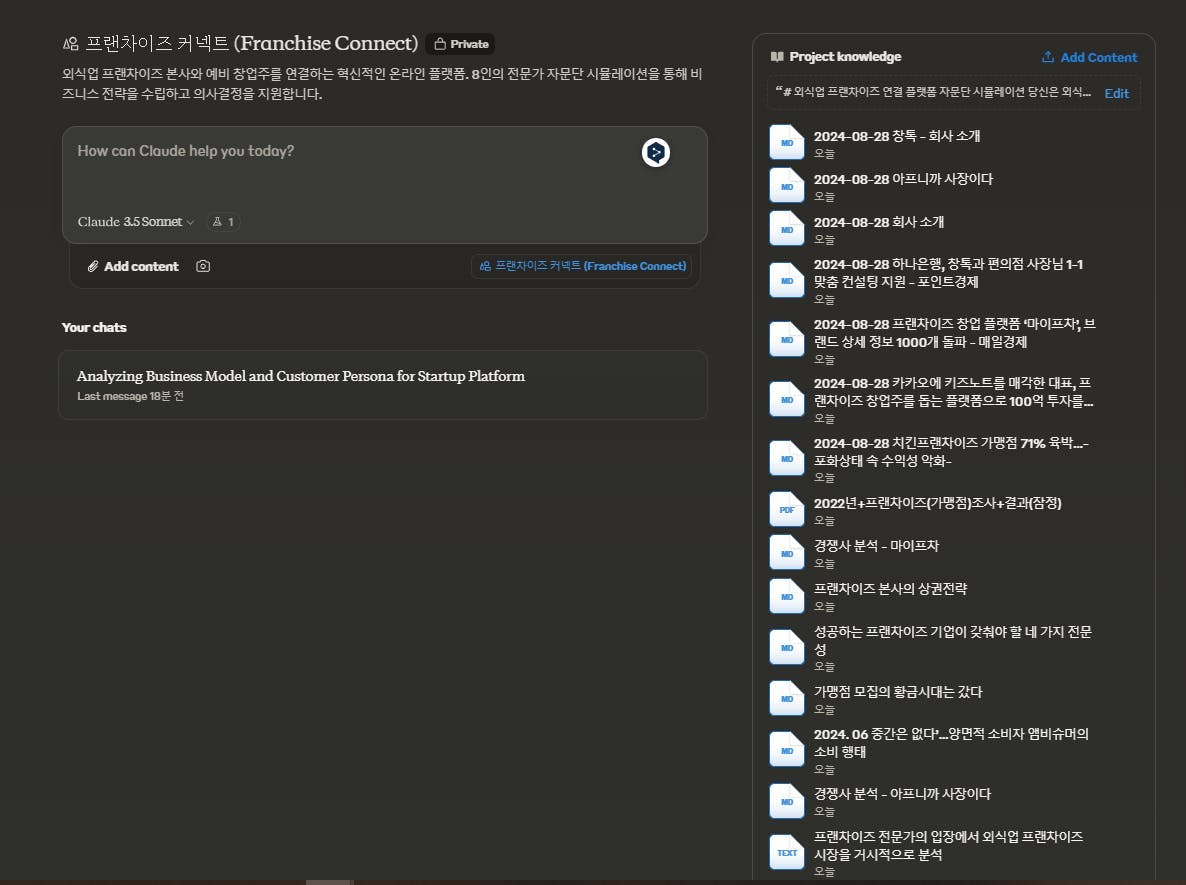The height and width of the screenshot is (885, 1186).
Task: Open the 'Analyzing Business Model and Customer Persona' chat
Action: click(383, 385)
